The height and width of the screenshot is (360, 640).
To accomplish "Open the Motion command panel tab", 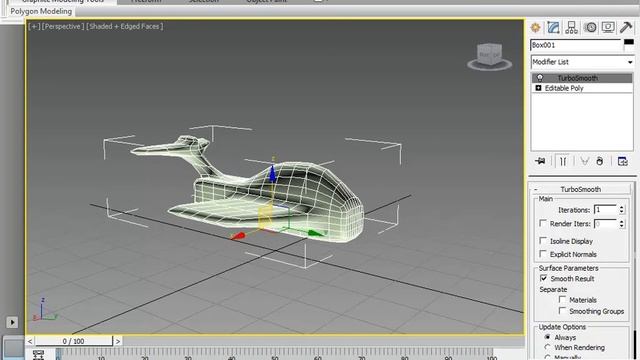I will (x=590, y=27).
